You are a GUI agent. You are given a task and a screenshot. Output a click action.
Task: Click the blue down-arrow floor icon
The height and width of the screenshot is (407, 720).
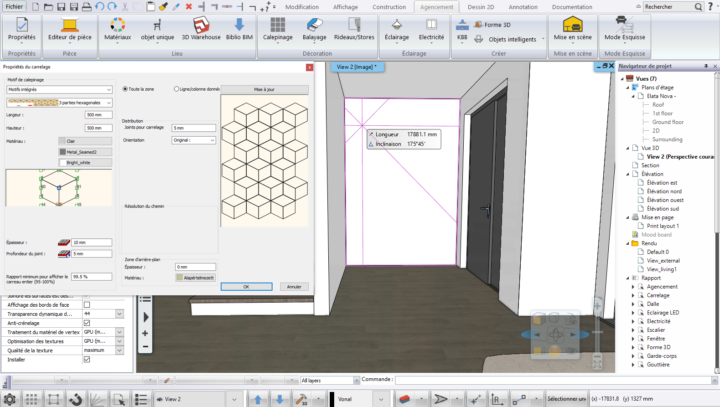280,399
